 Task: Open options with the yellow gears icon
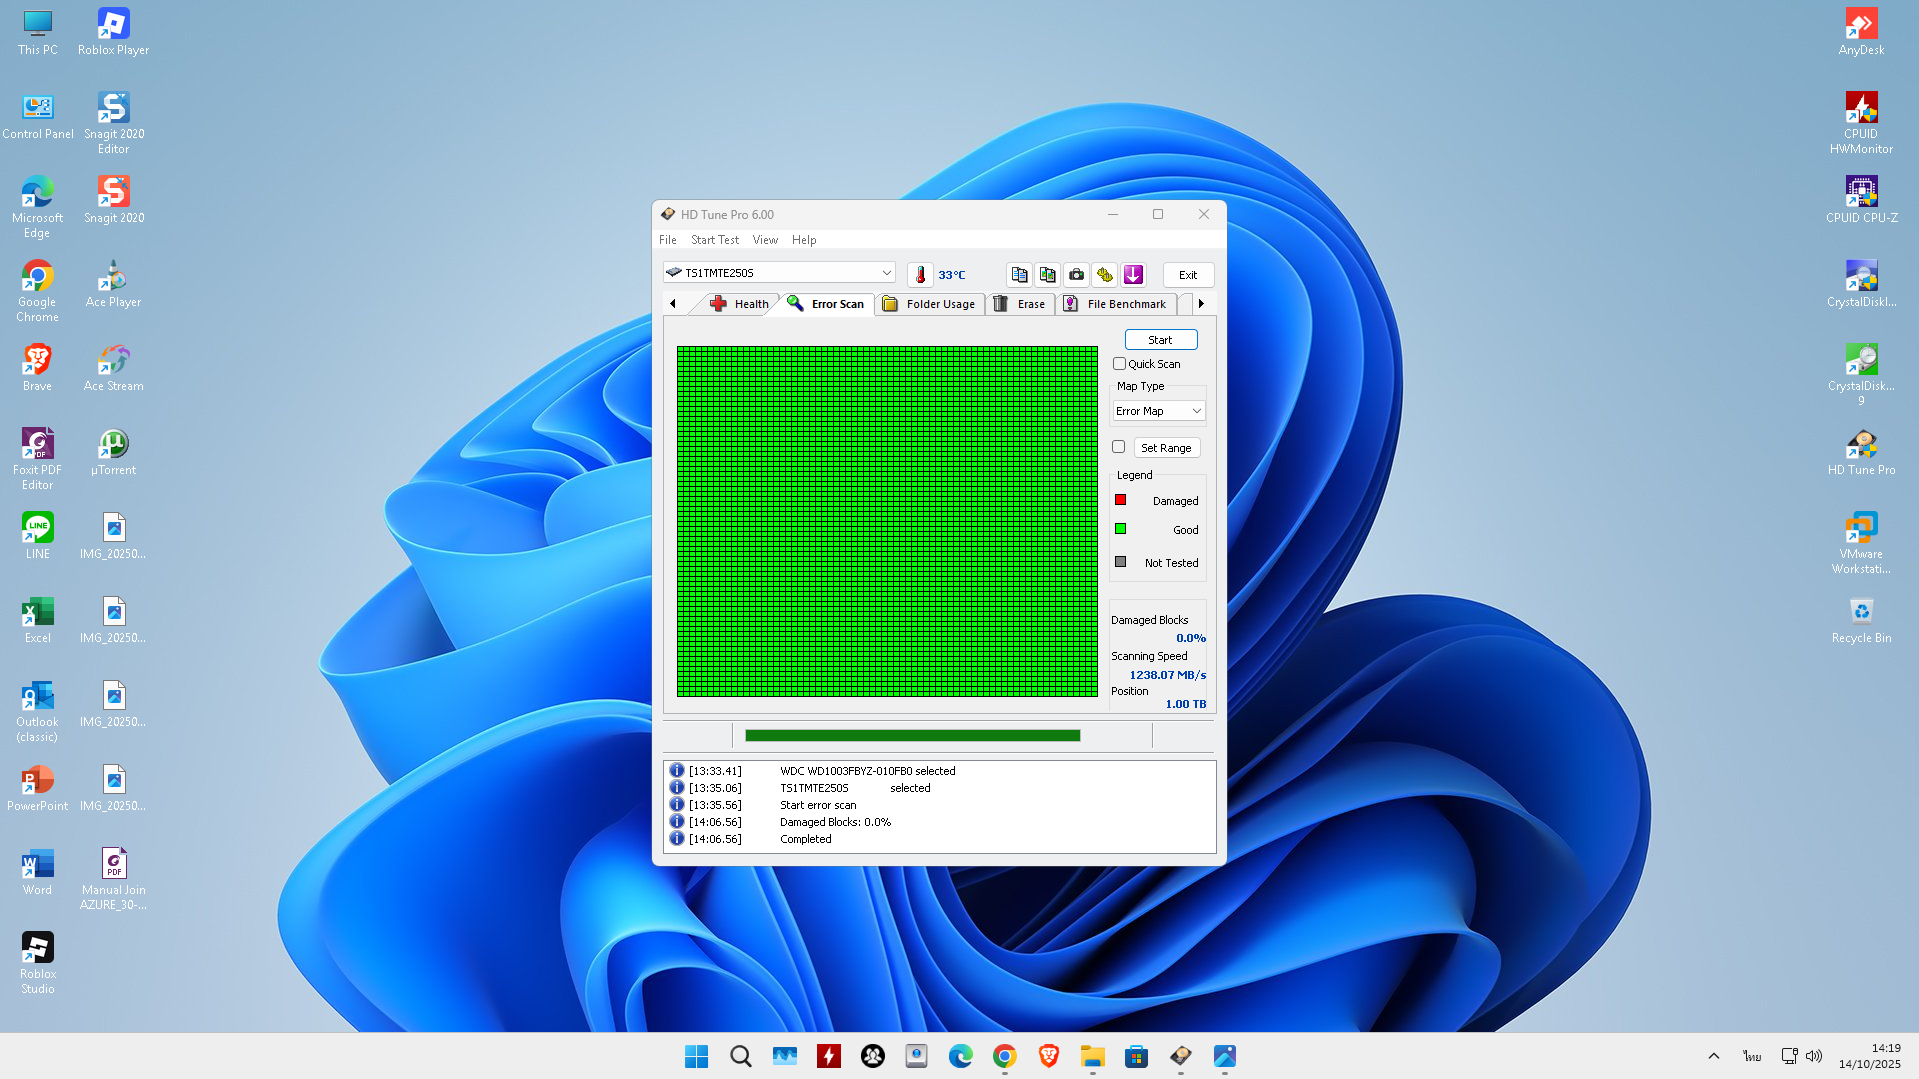pos(1104,275)
